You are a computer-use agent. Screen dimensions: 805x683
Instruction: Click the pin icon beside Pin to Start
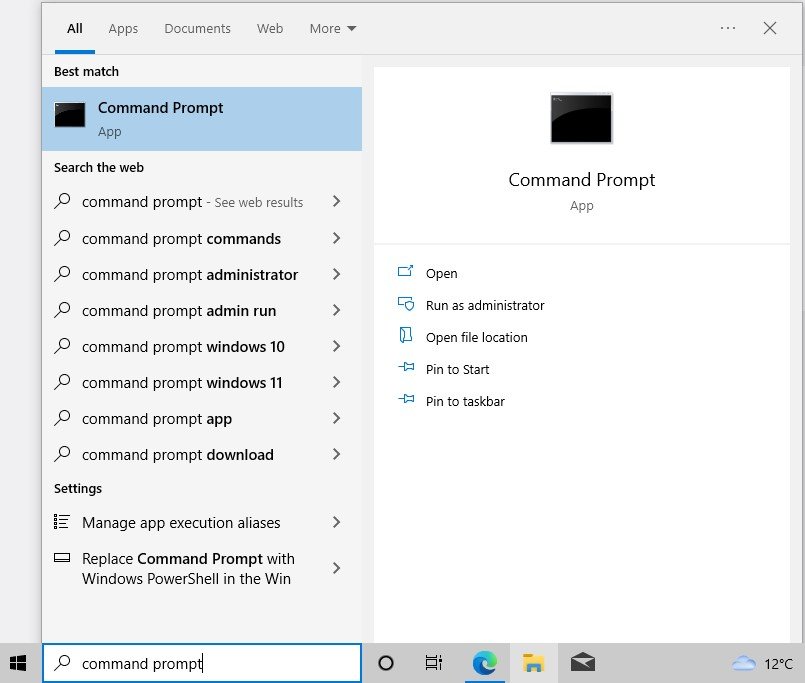[406, 367]
